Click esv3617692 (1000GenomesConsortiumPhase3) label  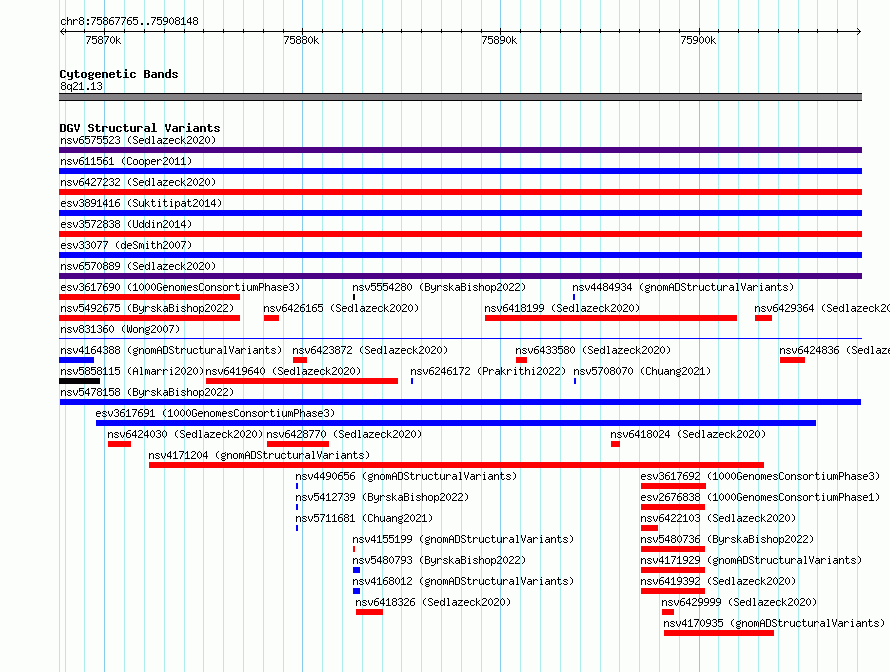click(x=760, y=476)
